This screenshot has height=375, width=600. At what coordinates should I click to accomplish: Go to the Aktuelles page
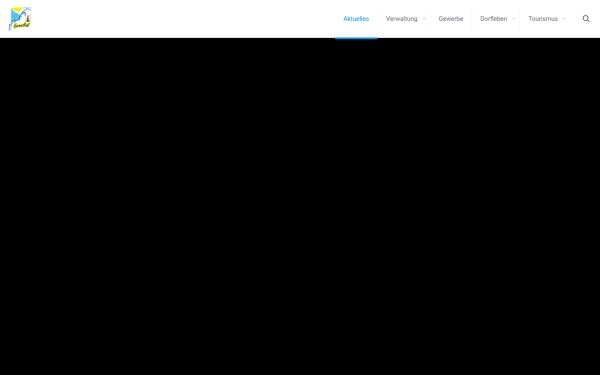click(x=356, y=19)
